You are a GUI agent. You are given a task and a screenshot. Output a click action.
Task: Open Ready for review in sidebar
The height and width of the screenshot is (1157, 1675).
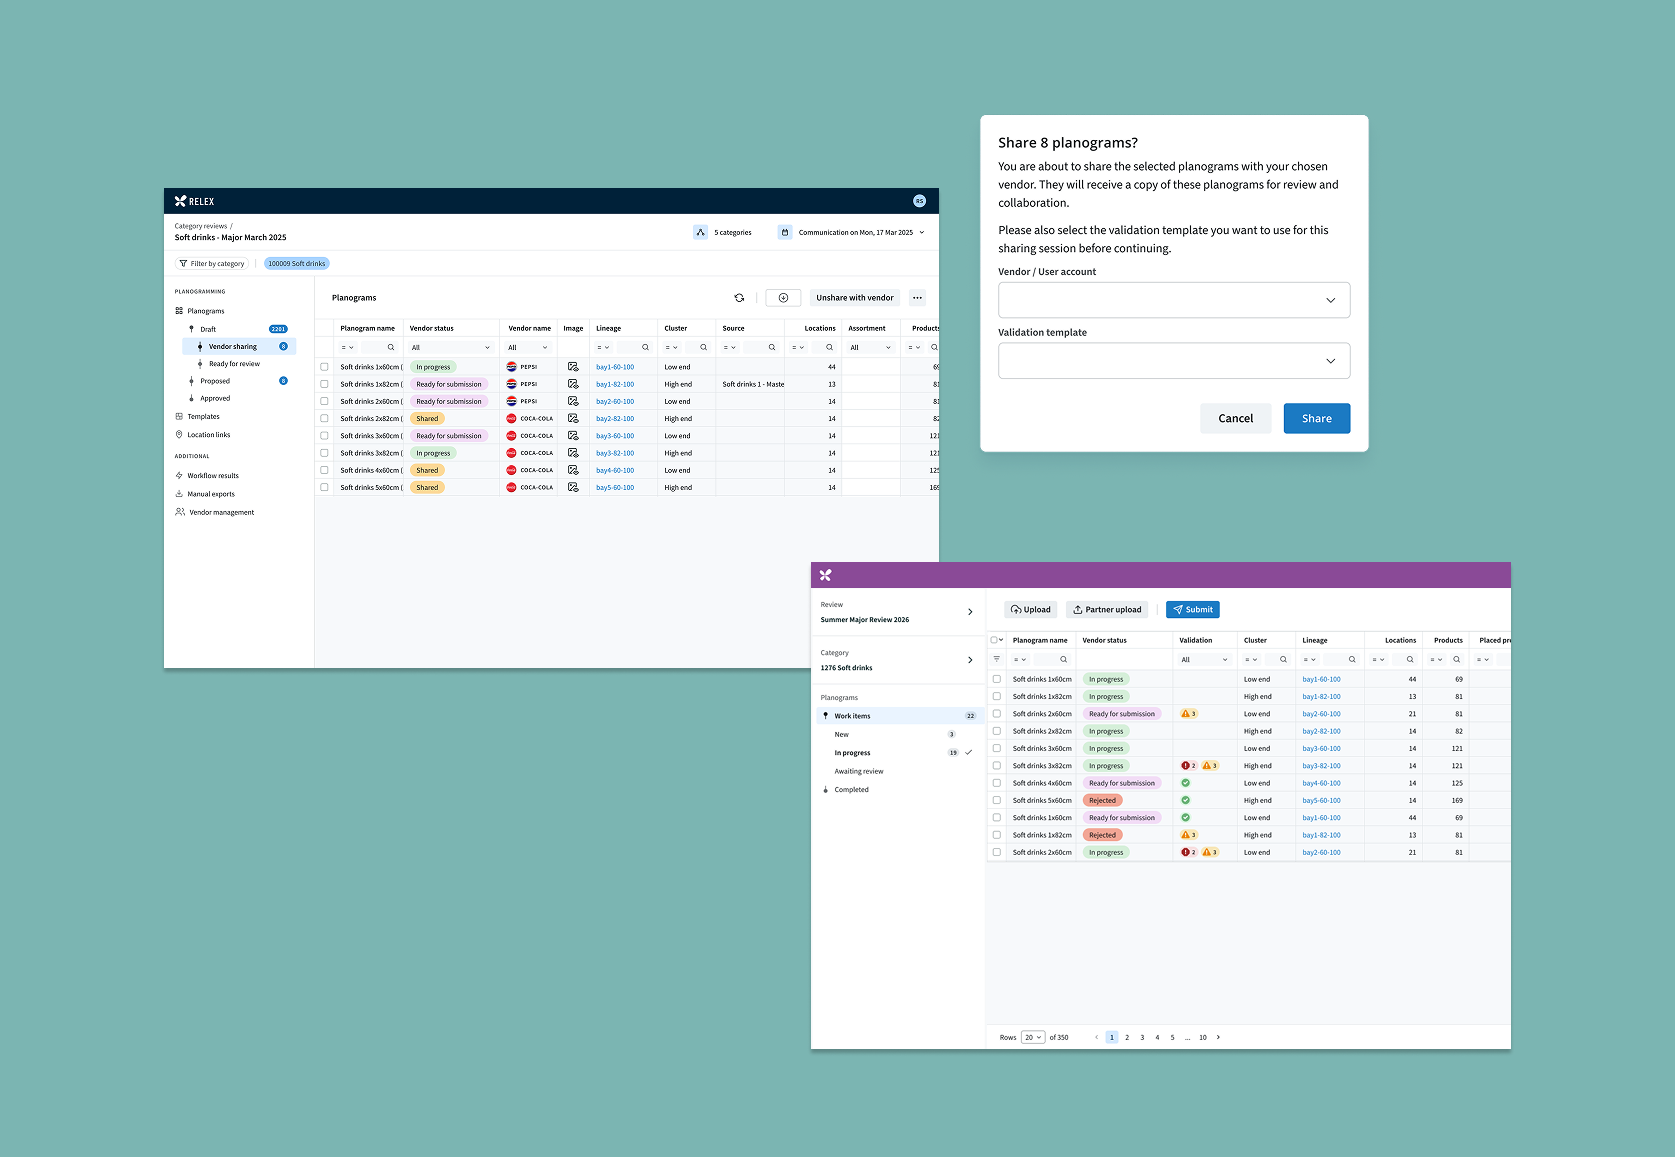(234, 364)
